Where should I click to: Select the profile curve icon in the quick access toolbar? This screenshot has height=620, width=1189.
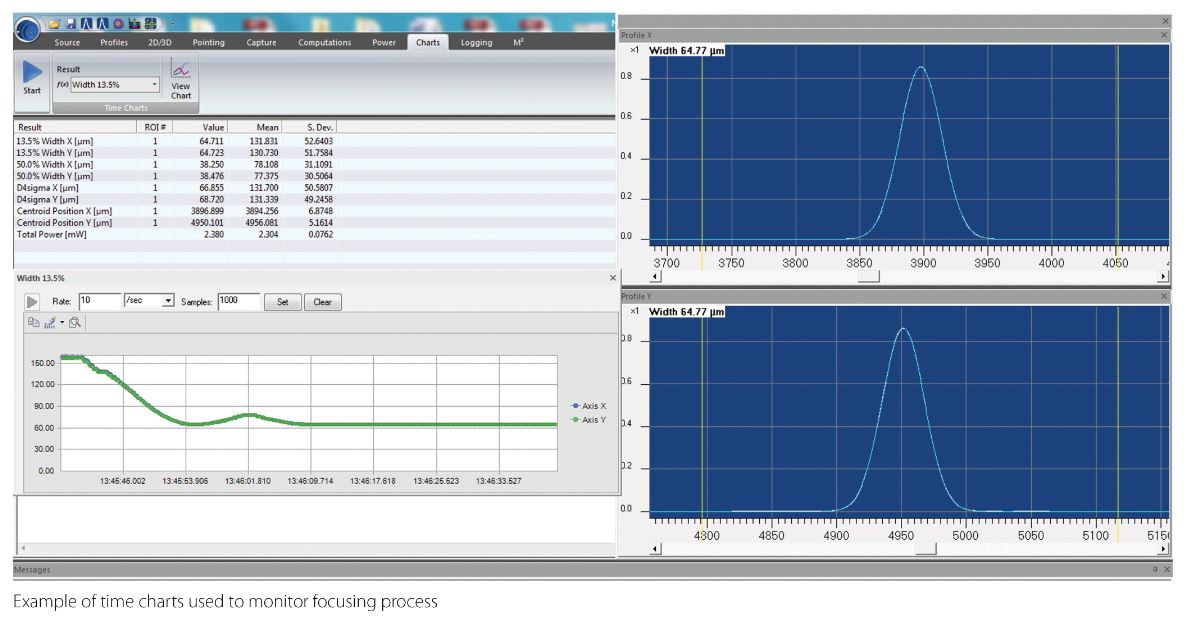tap(88, 25)
